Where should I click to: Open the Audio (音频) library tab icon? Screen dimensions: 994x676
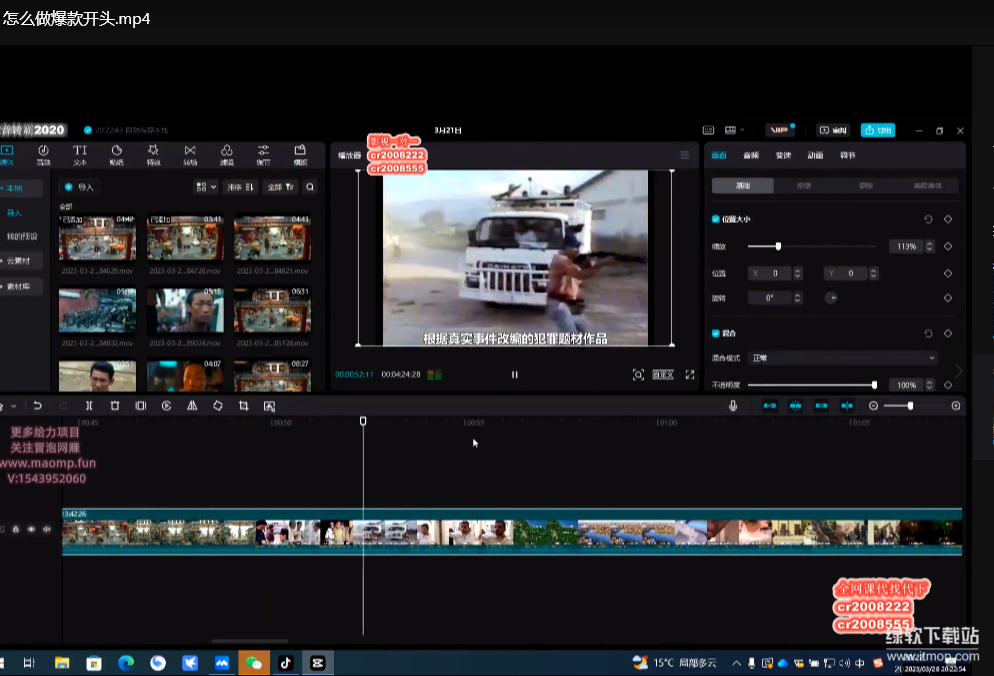pos(43,154)
